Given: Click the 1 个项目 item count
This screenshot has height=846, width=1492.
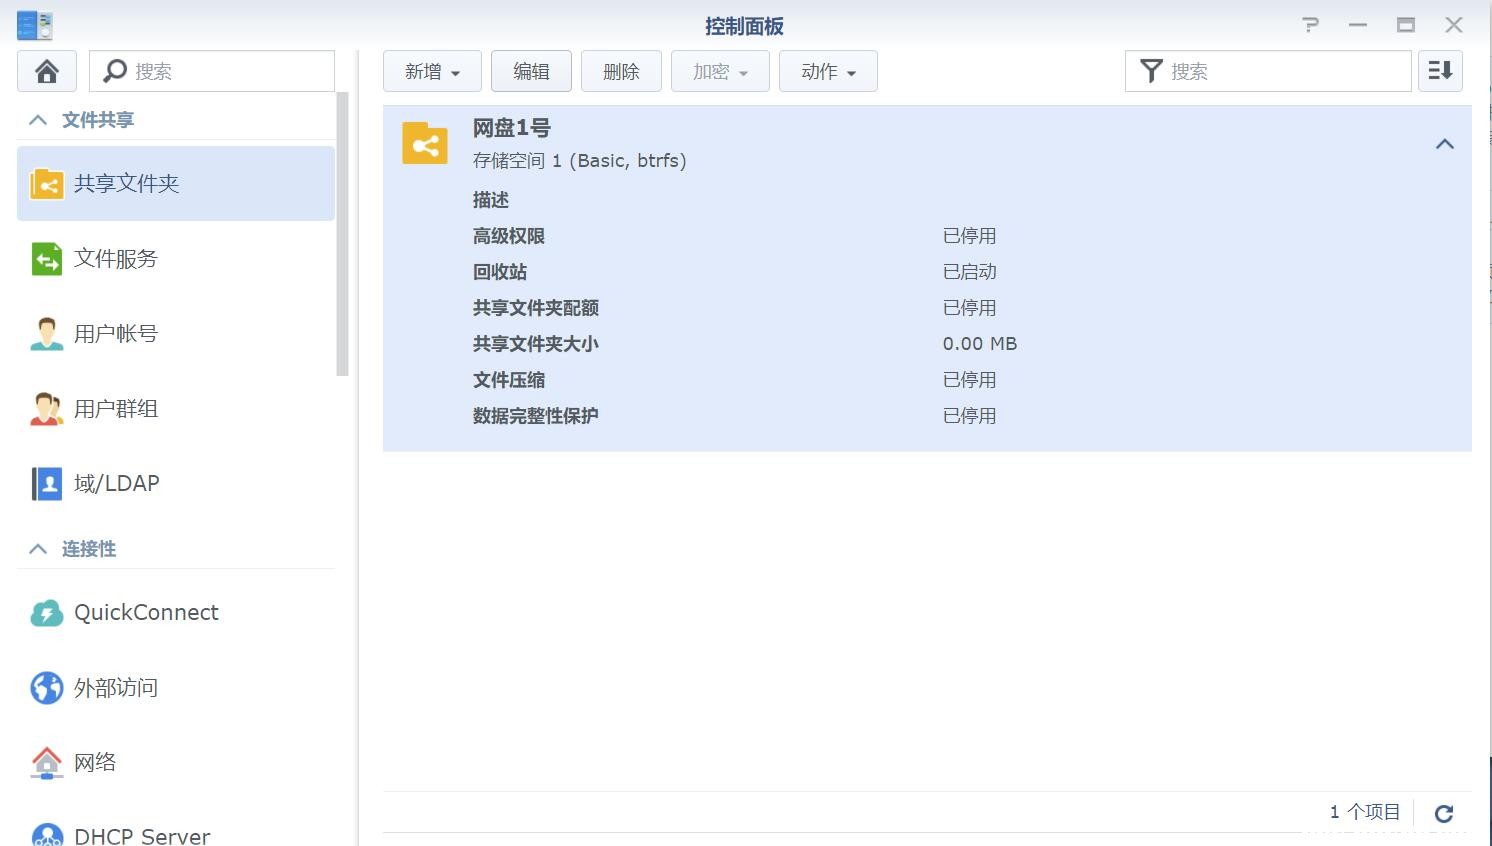Looking at the screenshot, I should click(1364, 812).
